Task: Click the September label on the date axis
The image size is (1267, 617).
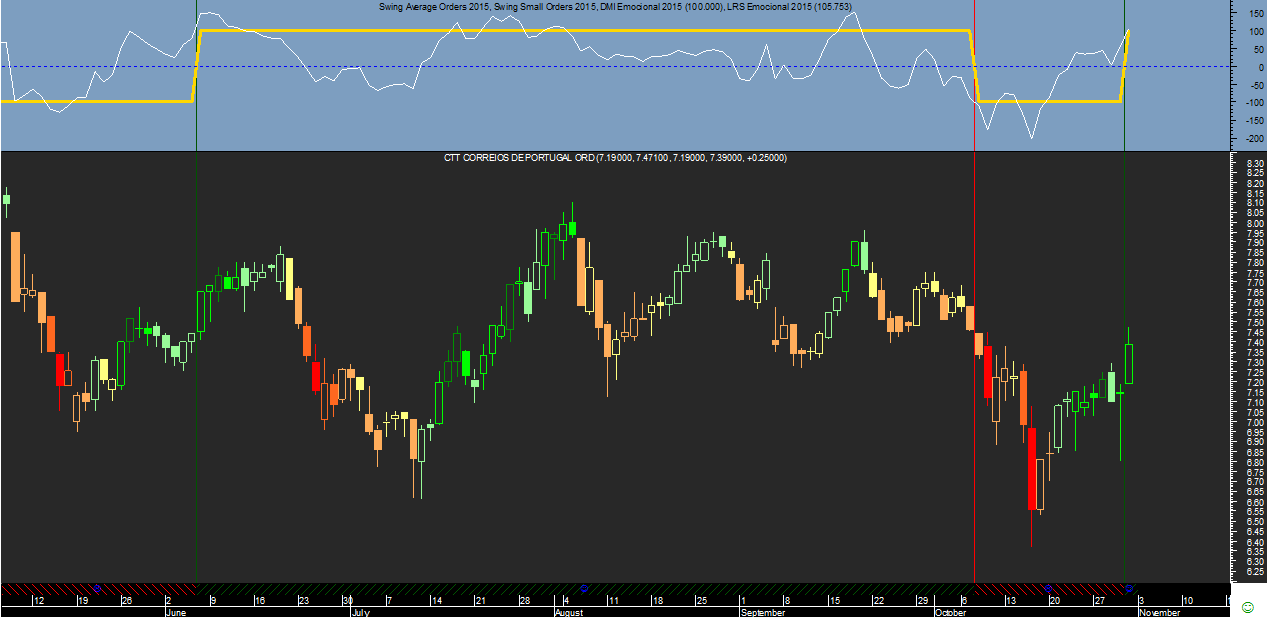Action: (x=762, y=611)
